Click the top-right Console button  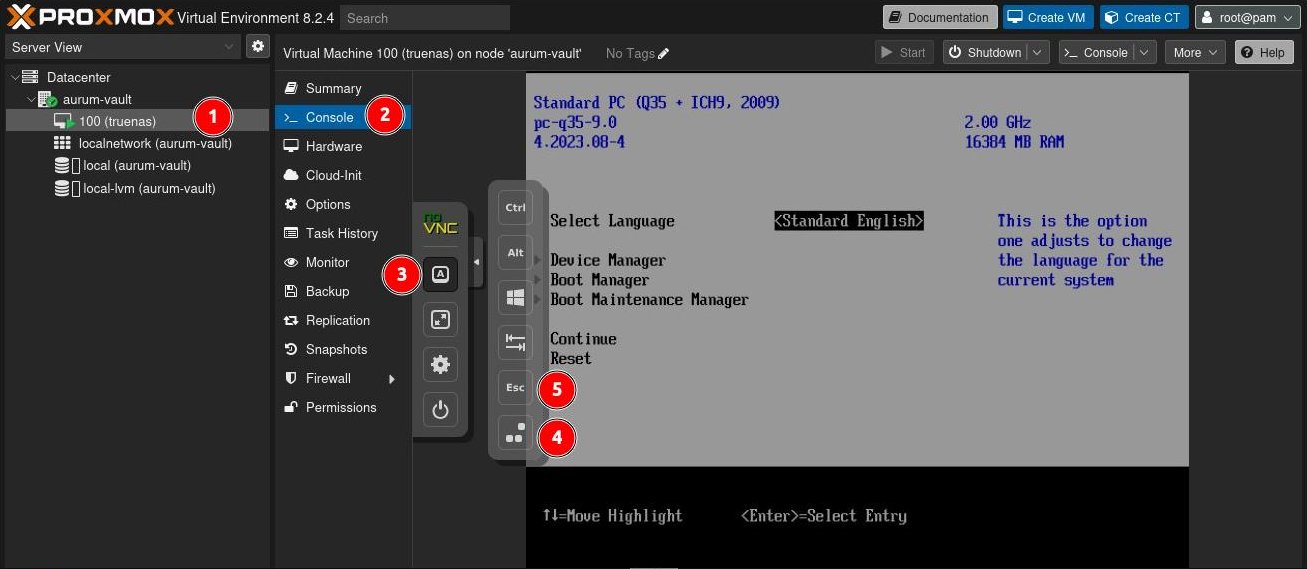(1096, 52)
